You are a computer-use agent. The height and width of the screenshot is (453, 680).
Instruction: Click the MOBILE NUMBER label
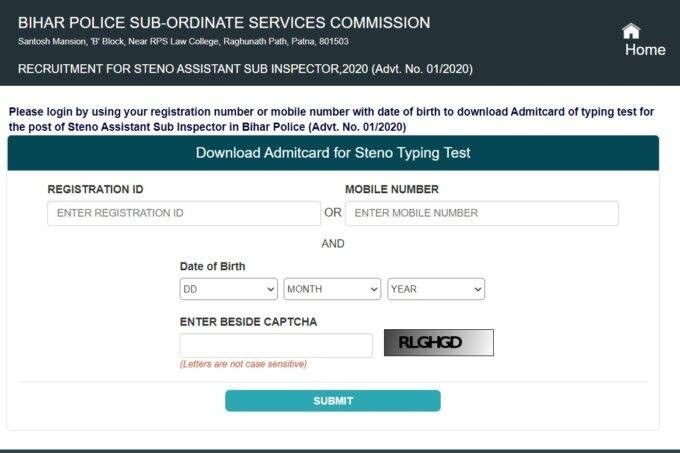coord(392,189)
